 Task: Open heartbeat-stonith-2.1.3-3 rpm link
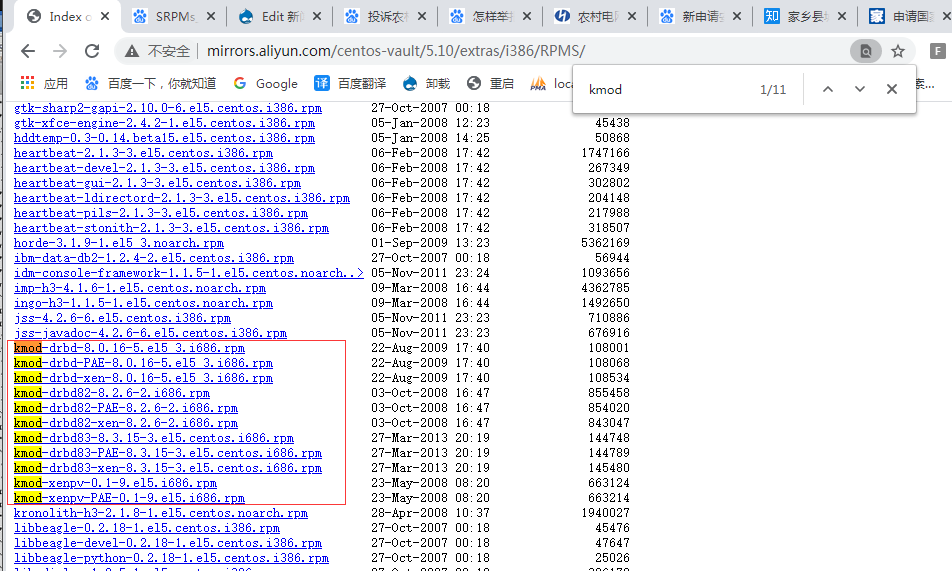click(x=171, y=228)
